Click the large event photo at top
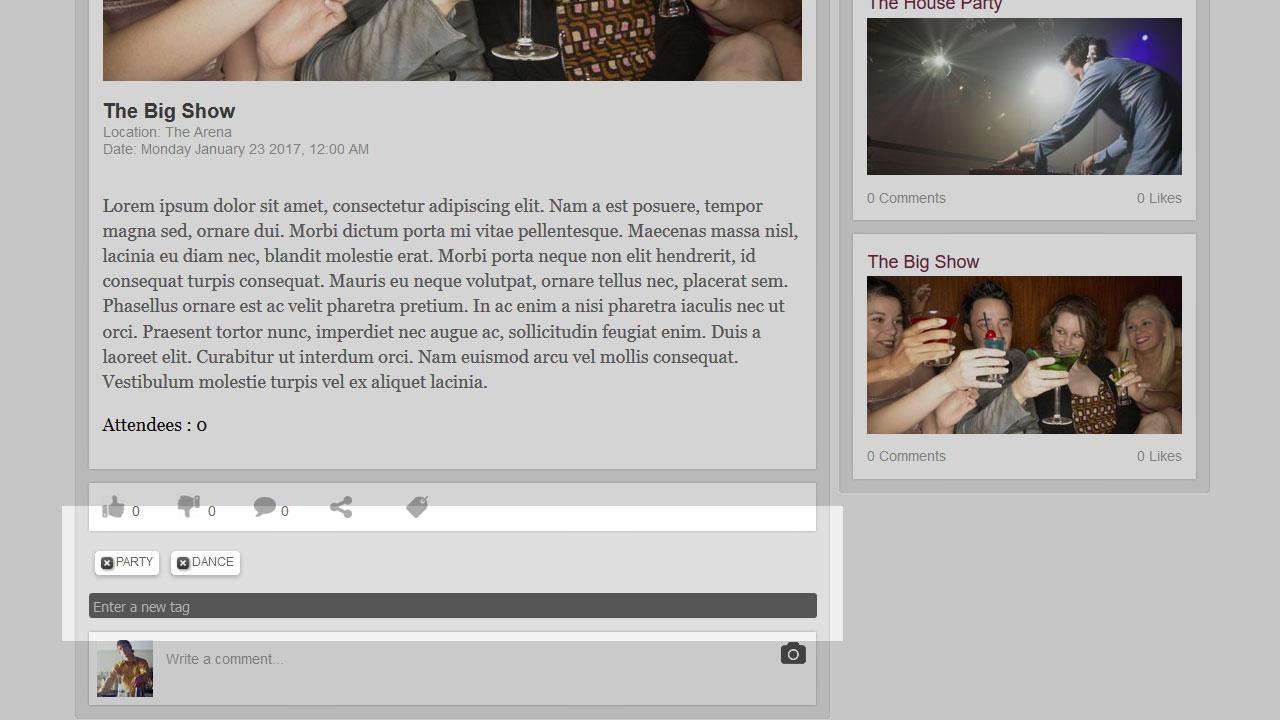Viewport: 1280px width, 720px height. (452, 40)
